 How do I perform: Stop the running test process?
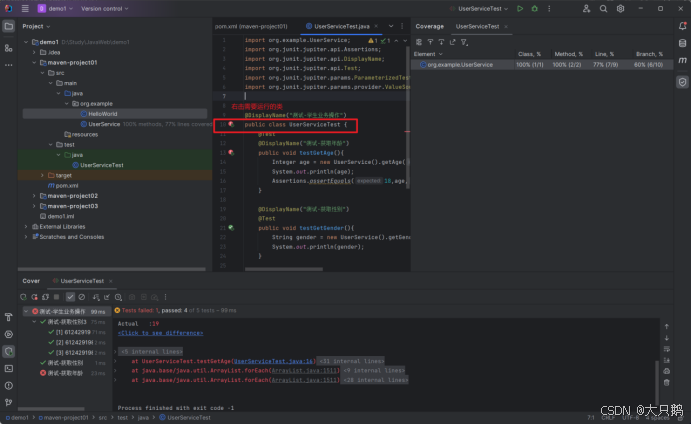(56, 297)
